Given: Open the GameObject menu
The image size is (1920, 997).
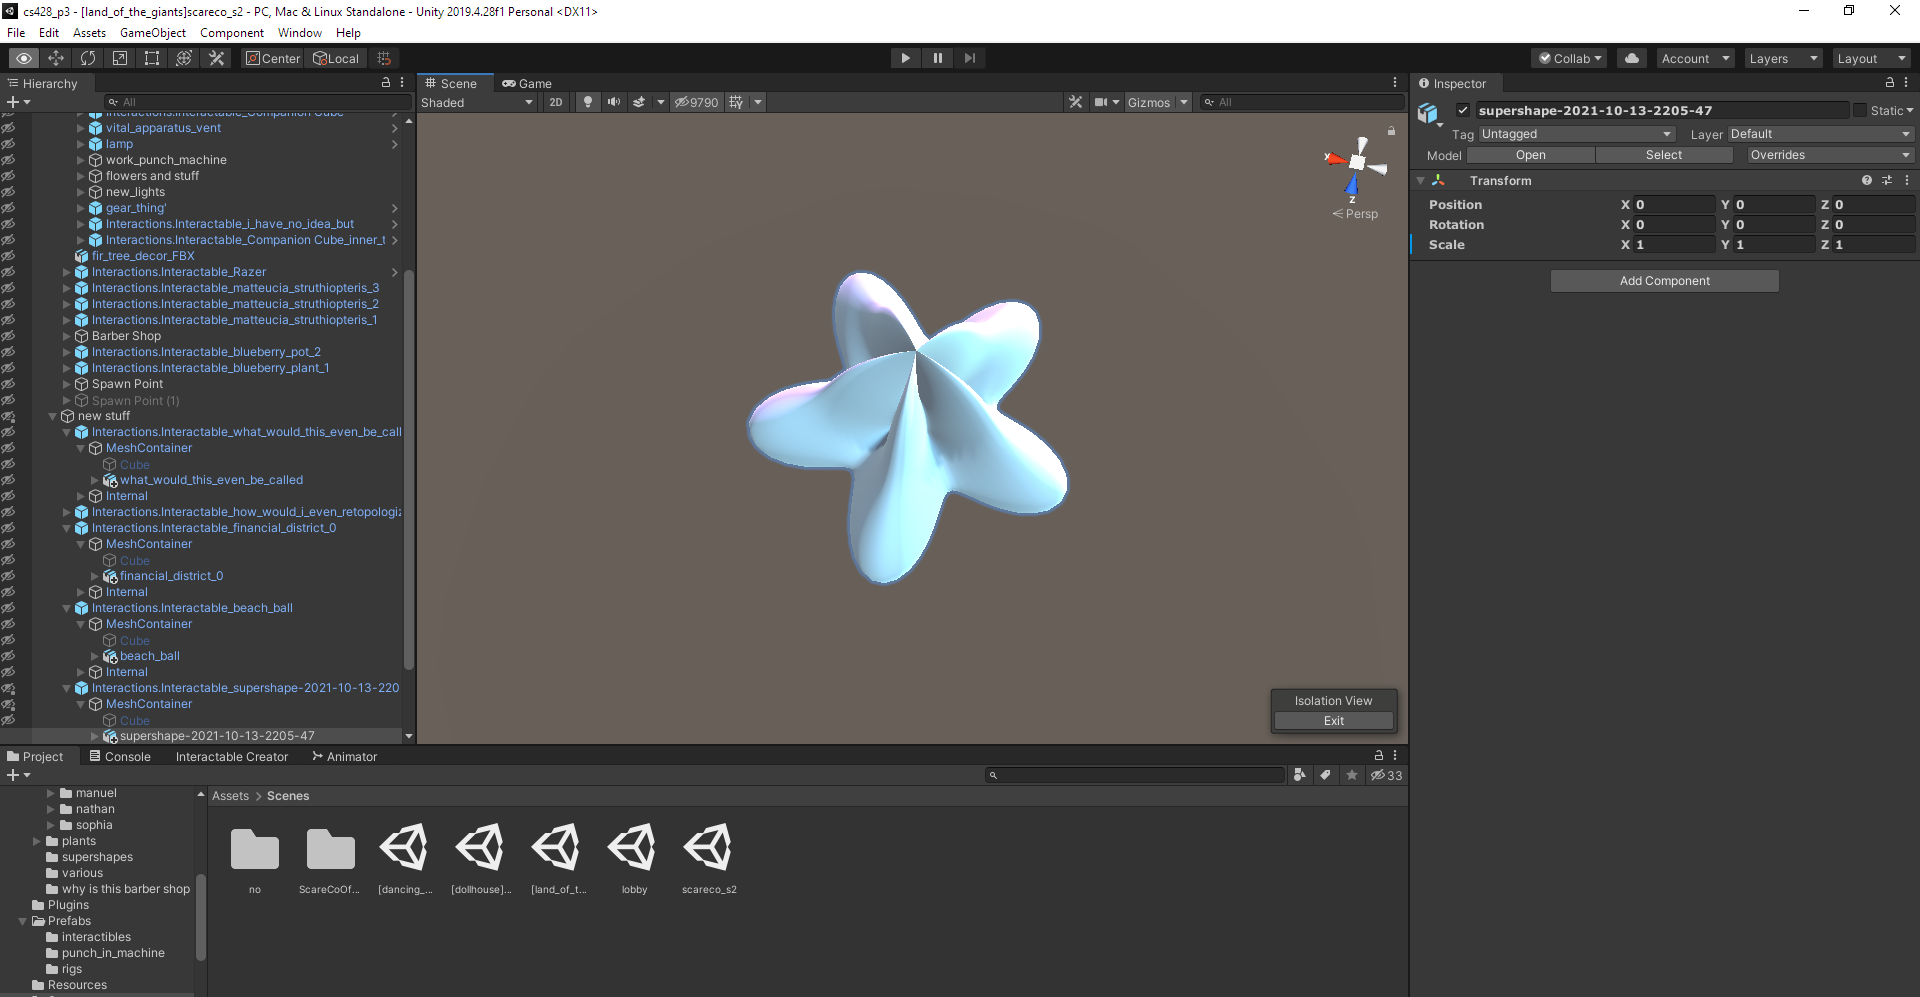Looking at the screenshot, I should click(153, 33).
